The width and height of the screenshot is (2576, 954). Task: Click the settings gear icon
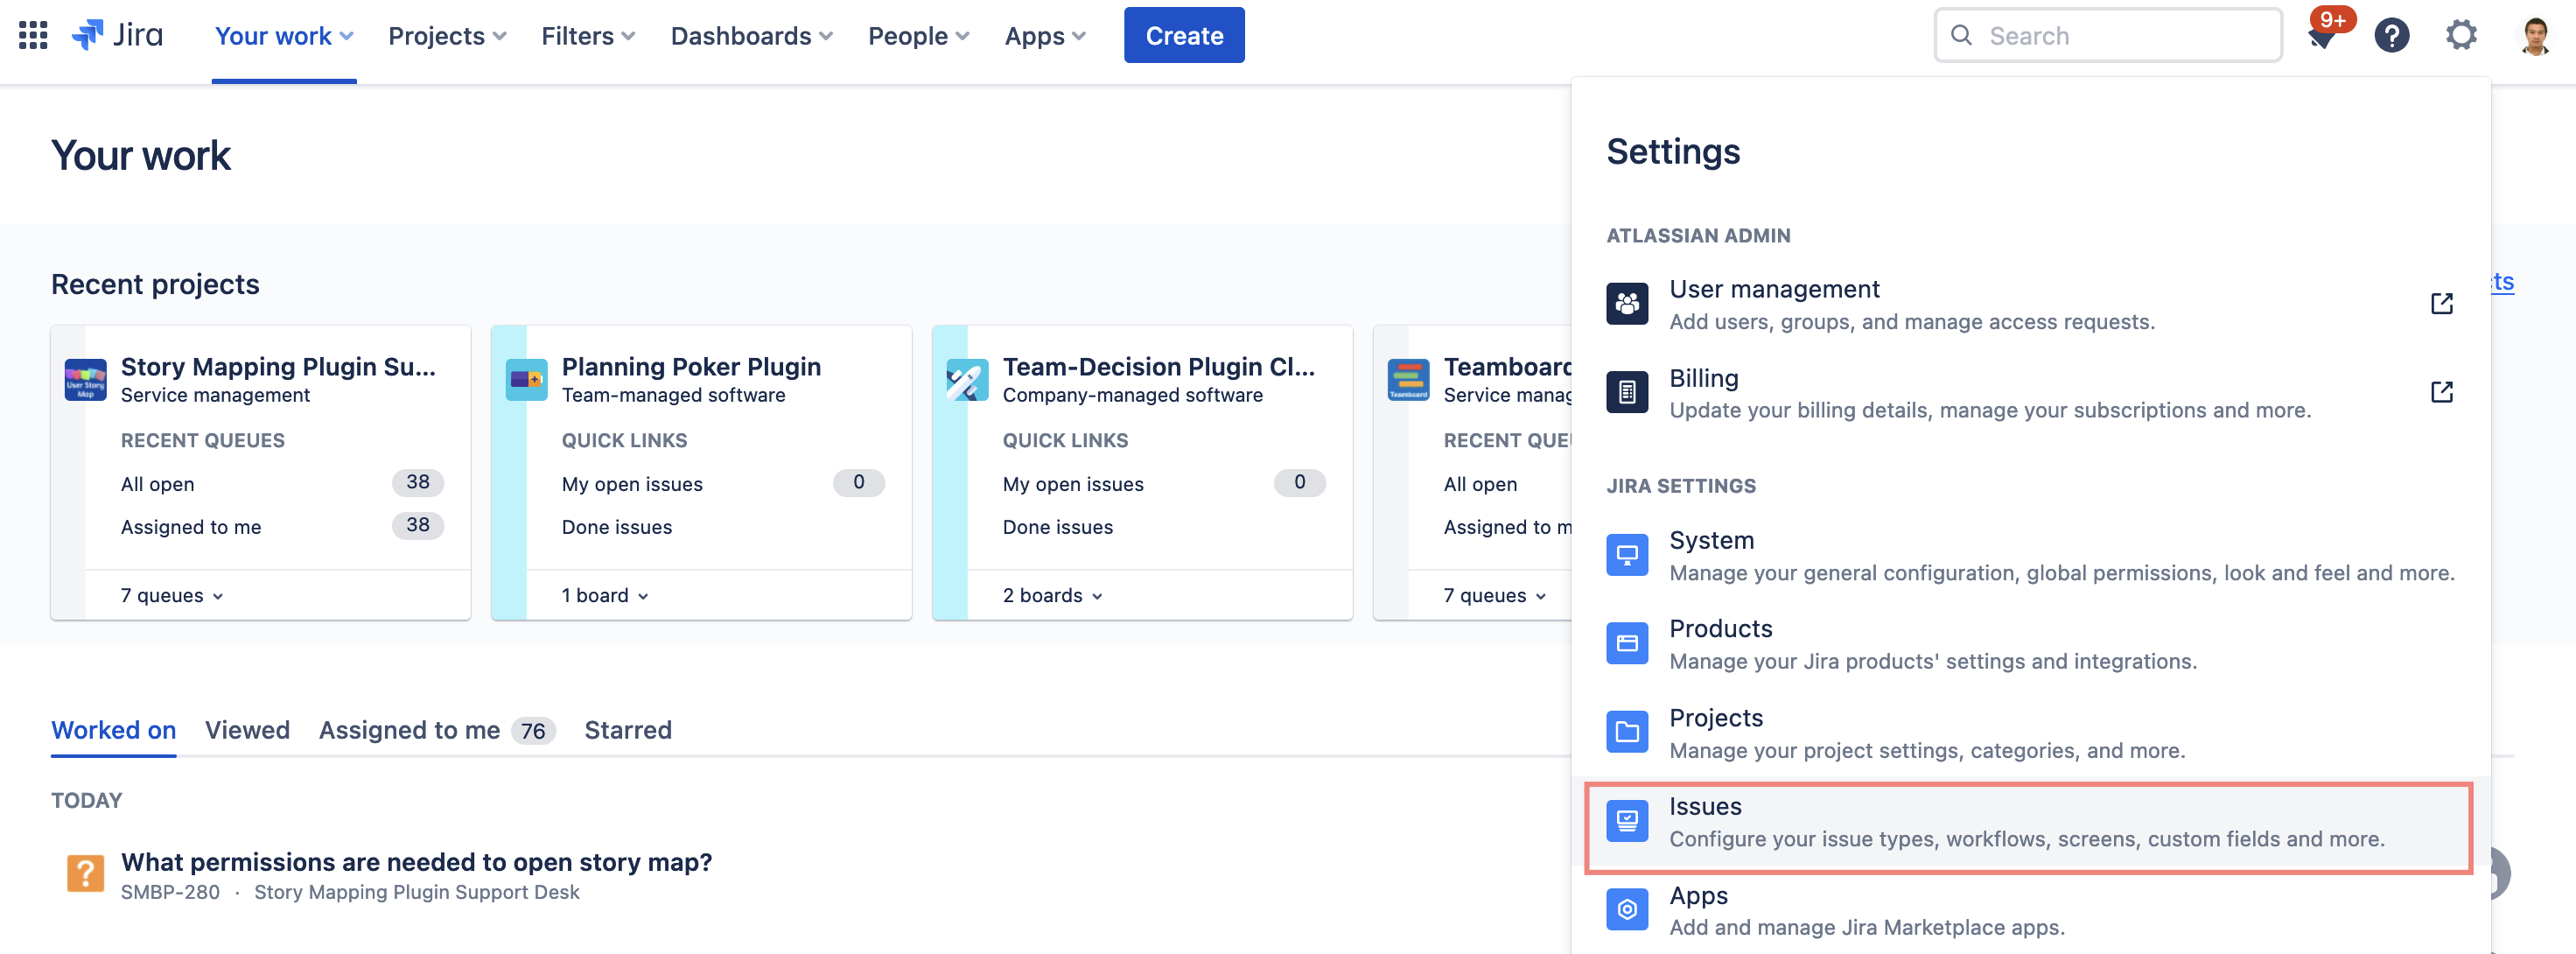coord(2462,34)
